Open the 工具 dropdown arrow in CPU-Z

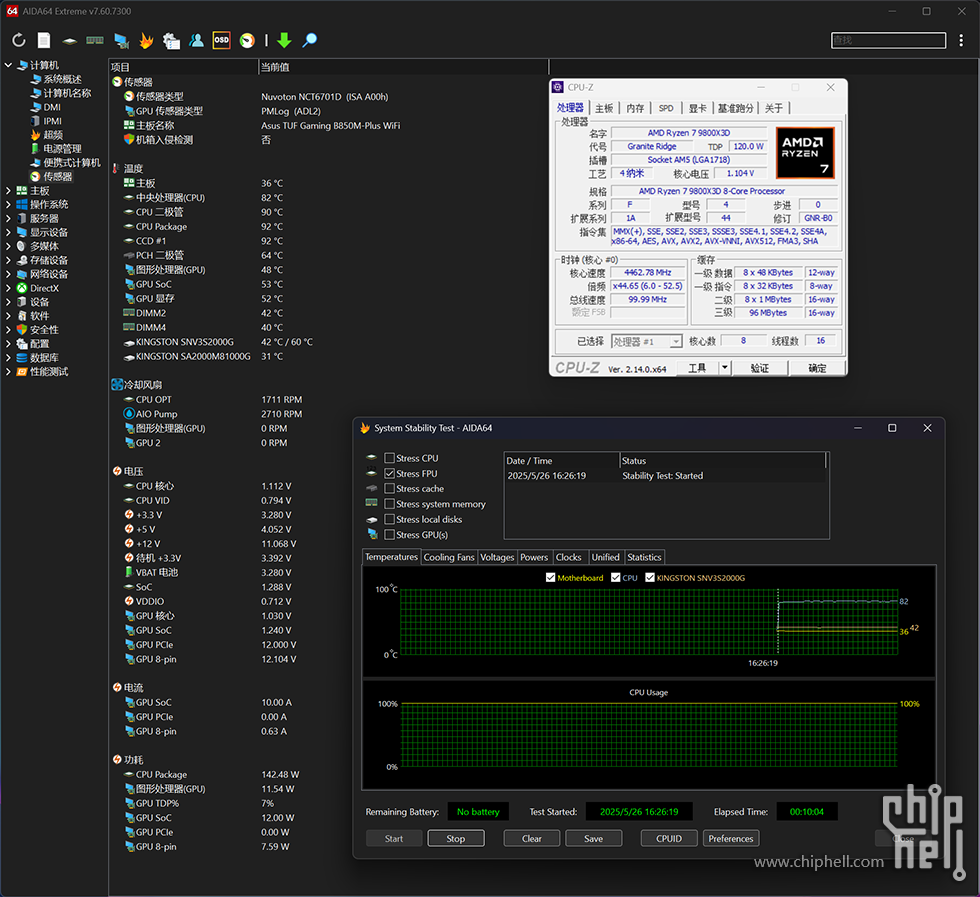(724, 368)
